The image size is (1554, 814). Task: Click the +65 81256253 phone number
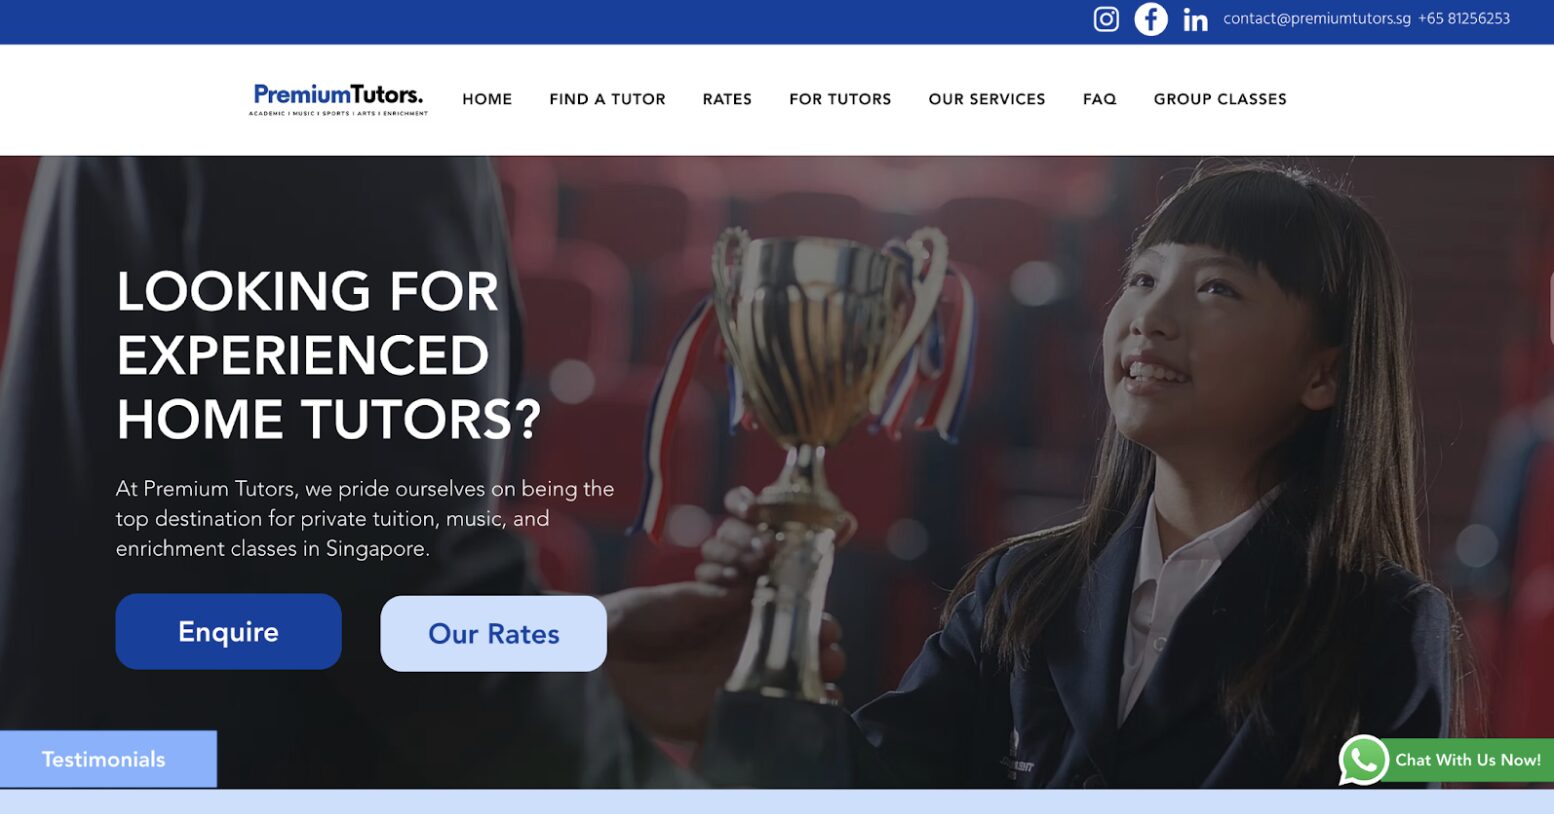(1464, 19)
